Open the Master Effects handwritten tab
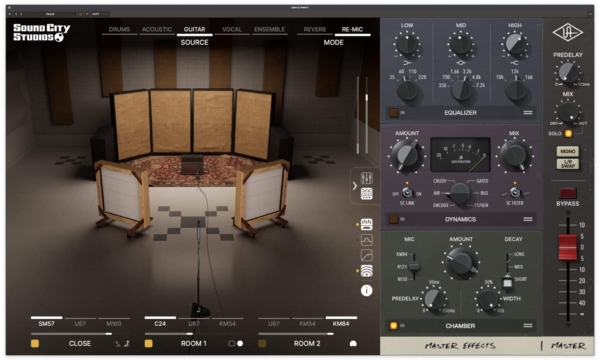 [460, 346]
